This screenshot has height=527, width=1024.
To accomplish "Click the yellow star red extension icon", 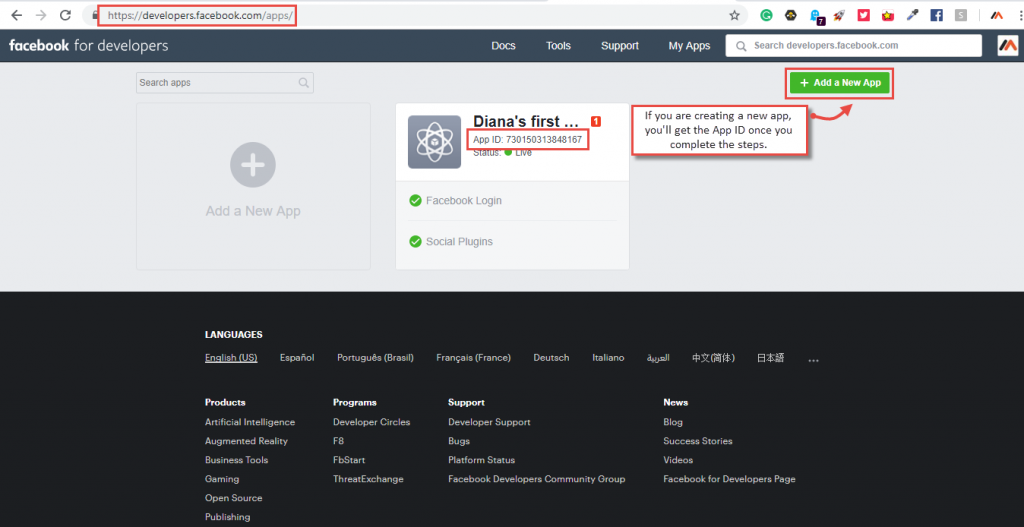I will pyautogui.click(x=888, y=15).
